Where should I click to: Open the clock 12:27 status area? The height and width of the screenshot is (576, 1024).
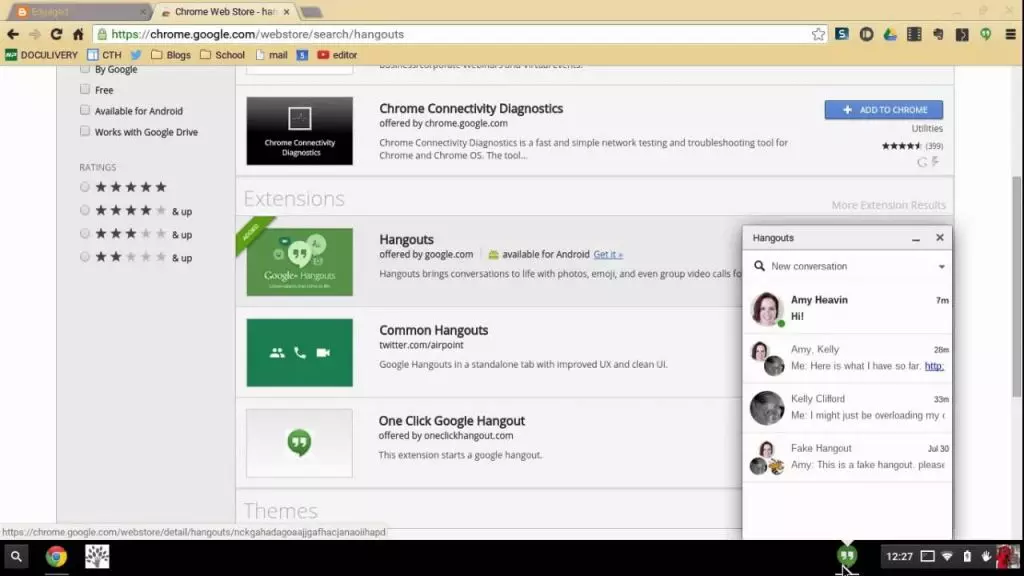[899, 556]
